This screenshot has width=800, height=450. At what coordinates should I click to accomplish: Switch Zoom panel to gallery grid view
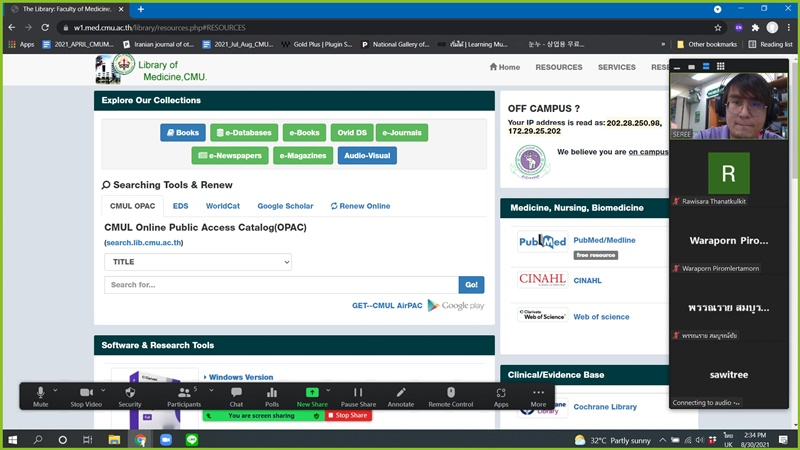point(719,67)
